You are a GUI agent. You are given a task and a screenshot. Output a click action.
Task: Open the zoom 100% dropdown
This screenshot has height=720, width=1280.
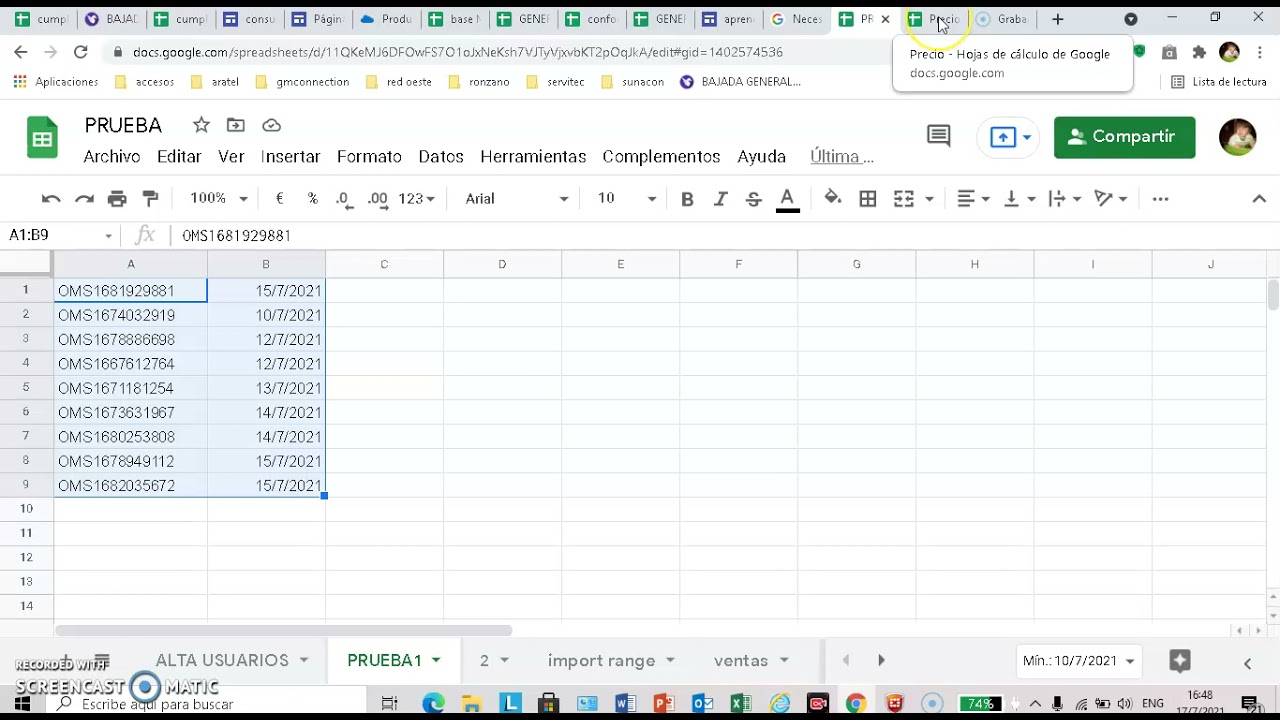[218, 199]
